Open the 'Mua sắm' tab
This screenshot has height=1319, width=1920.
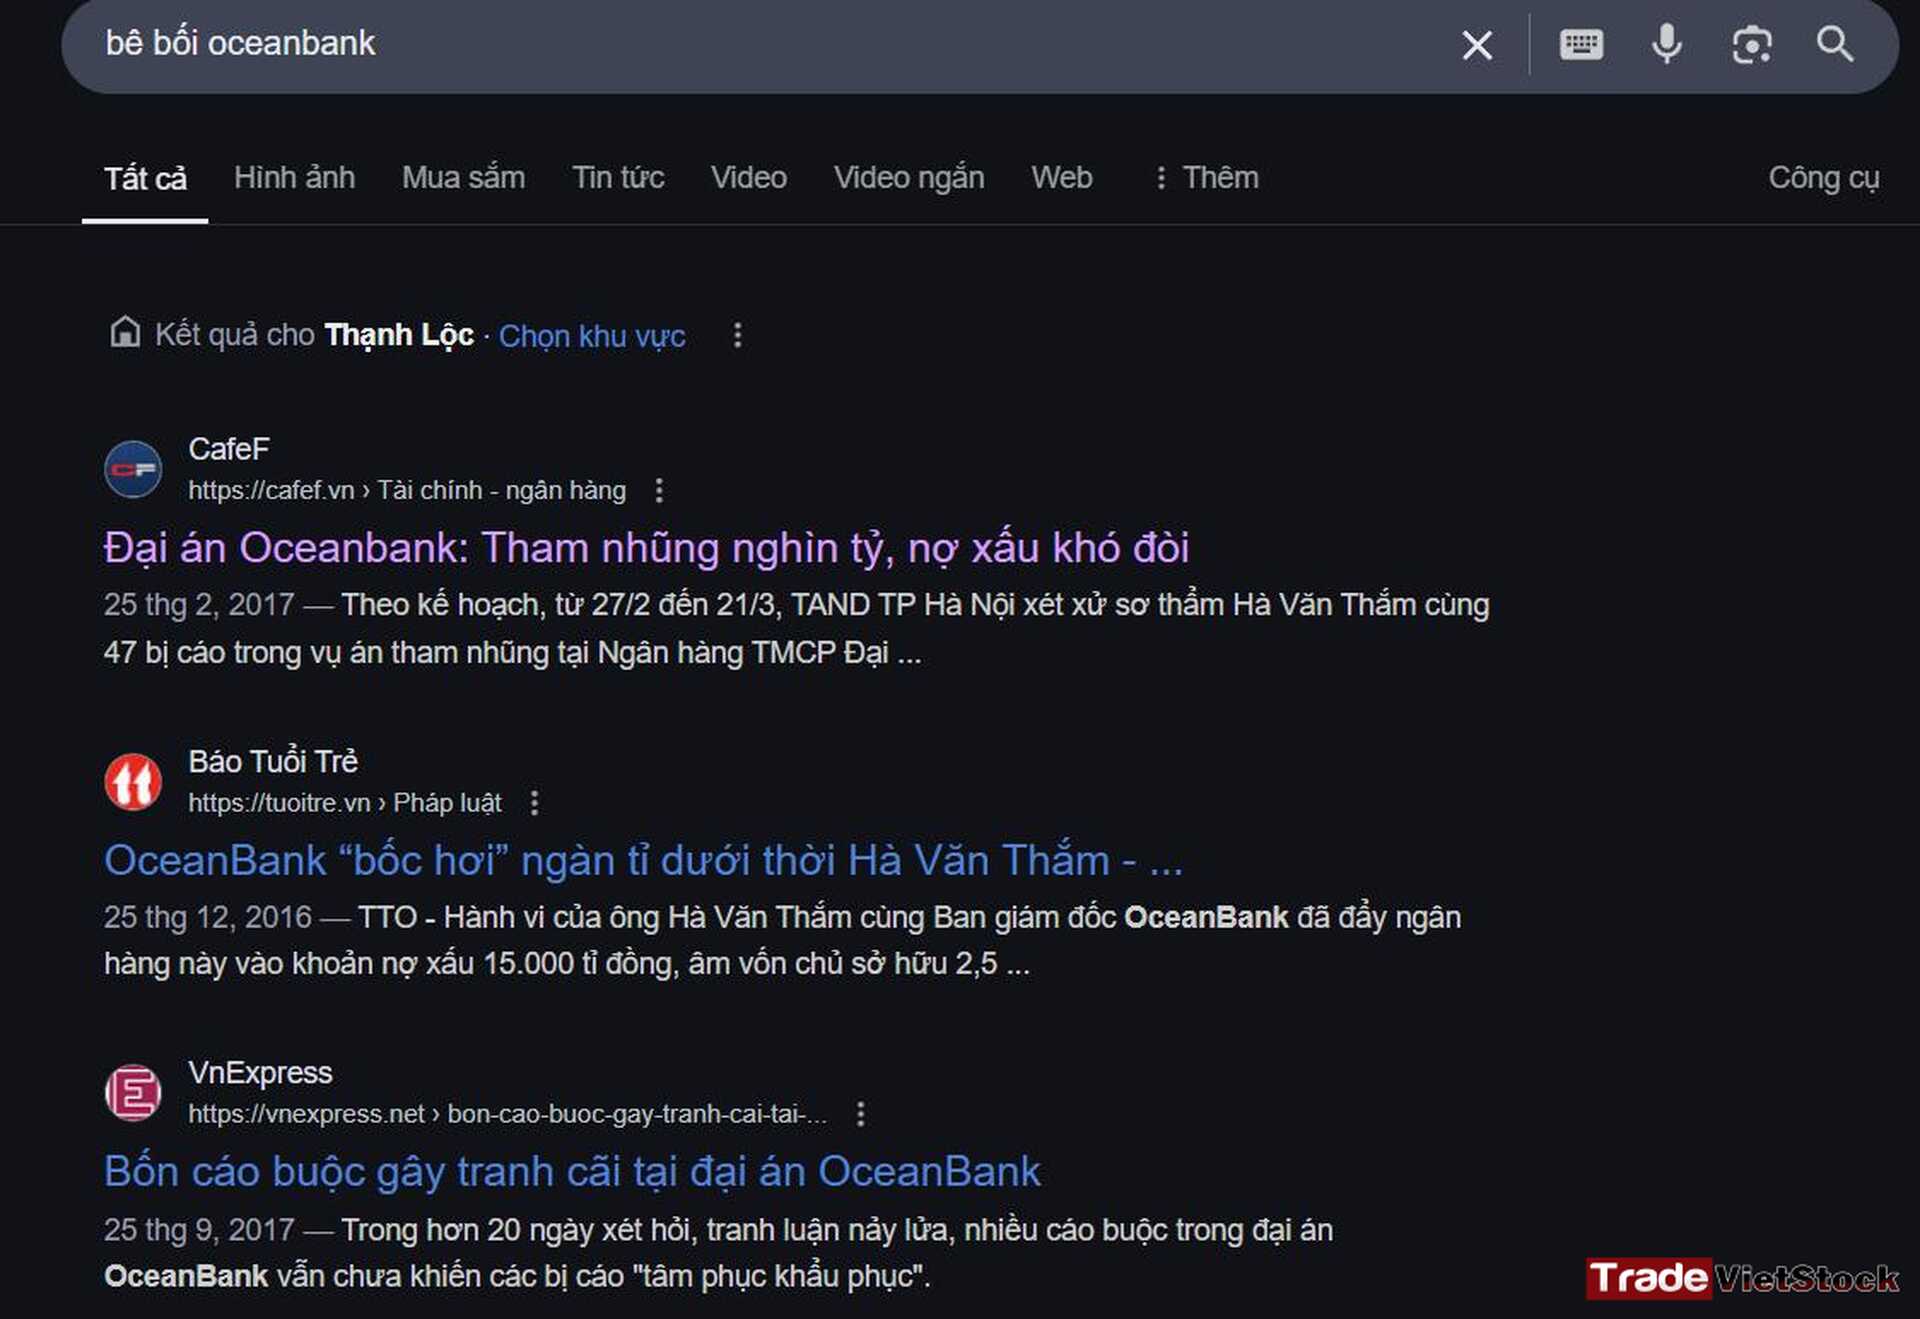pyautogui.click(x=463, y=178)
